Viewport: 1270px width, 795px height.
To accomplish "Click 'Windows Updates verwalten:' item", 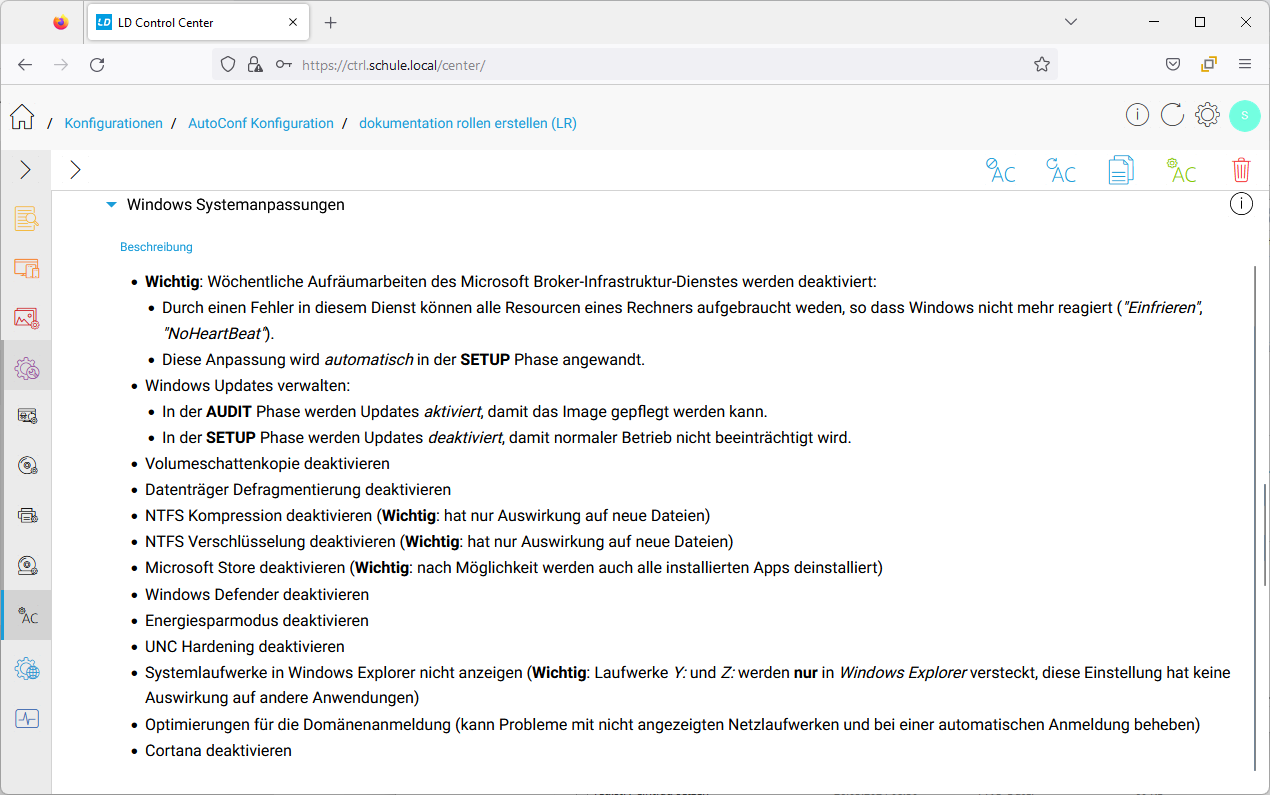I will click(248, 385).
